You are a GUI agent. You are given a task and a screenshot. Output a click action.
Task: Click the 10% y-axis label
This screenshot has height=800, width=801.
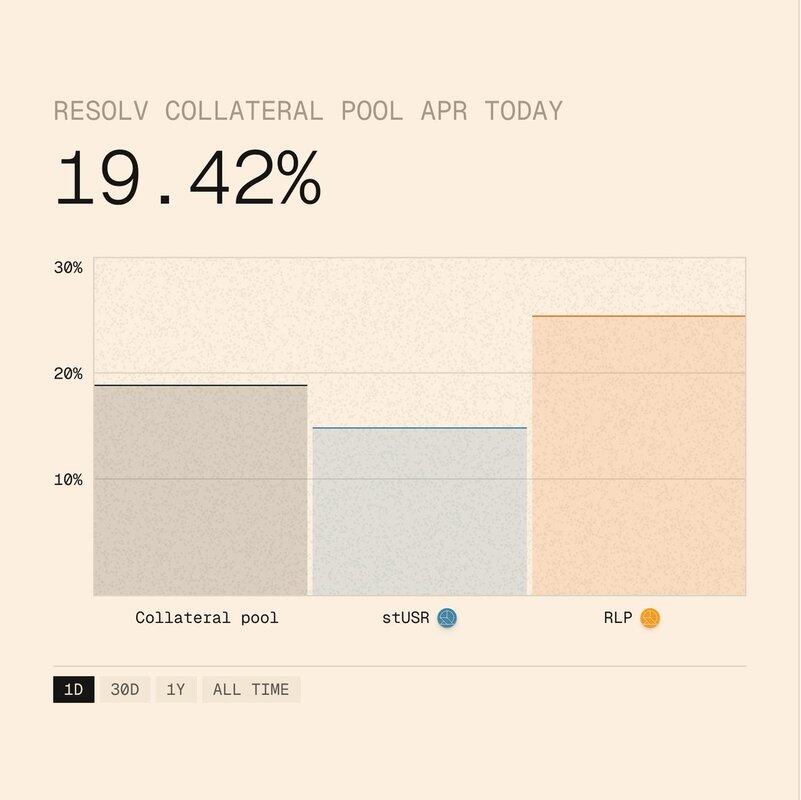point(68,479)
